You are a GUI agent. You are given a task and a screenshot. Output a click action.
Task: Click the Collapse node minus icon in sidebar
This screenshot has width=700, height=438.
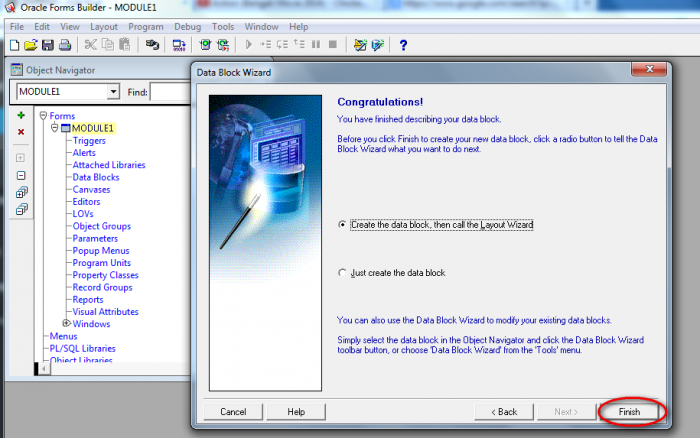coord(21,175)
